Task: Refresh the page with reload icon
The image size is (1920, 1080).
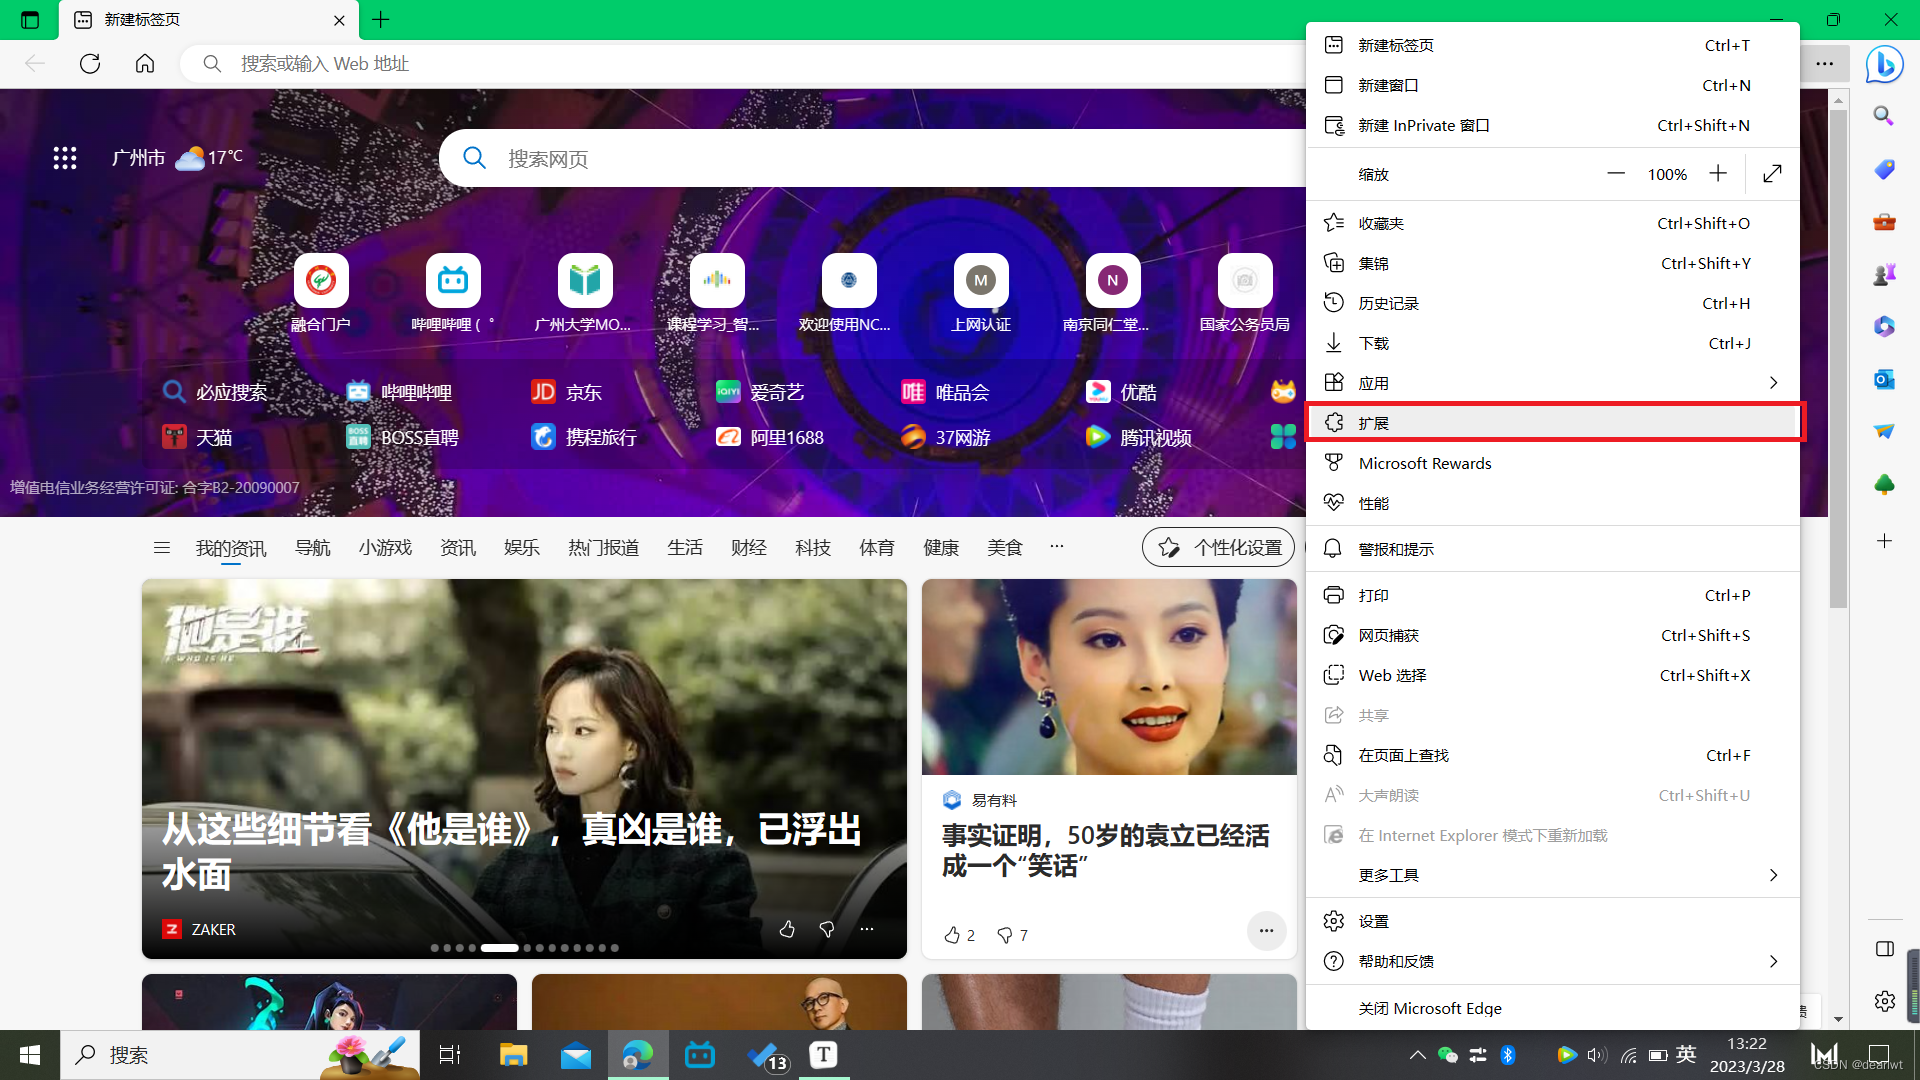Action: pos(90,64)
